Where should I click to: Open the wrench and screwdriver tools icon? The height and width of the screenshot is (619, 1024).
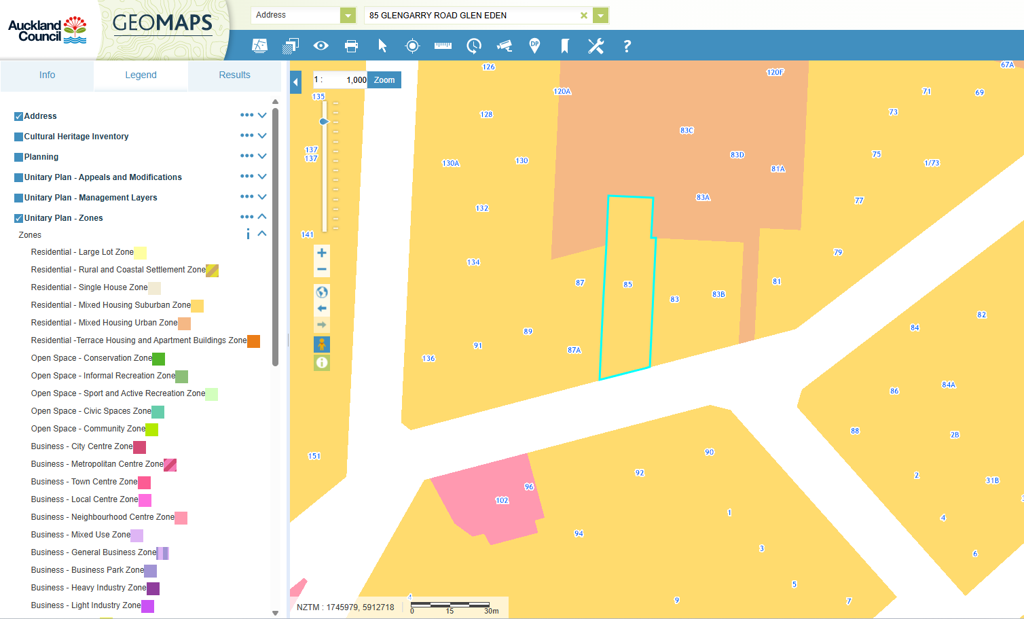(x=596, y=46)
